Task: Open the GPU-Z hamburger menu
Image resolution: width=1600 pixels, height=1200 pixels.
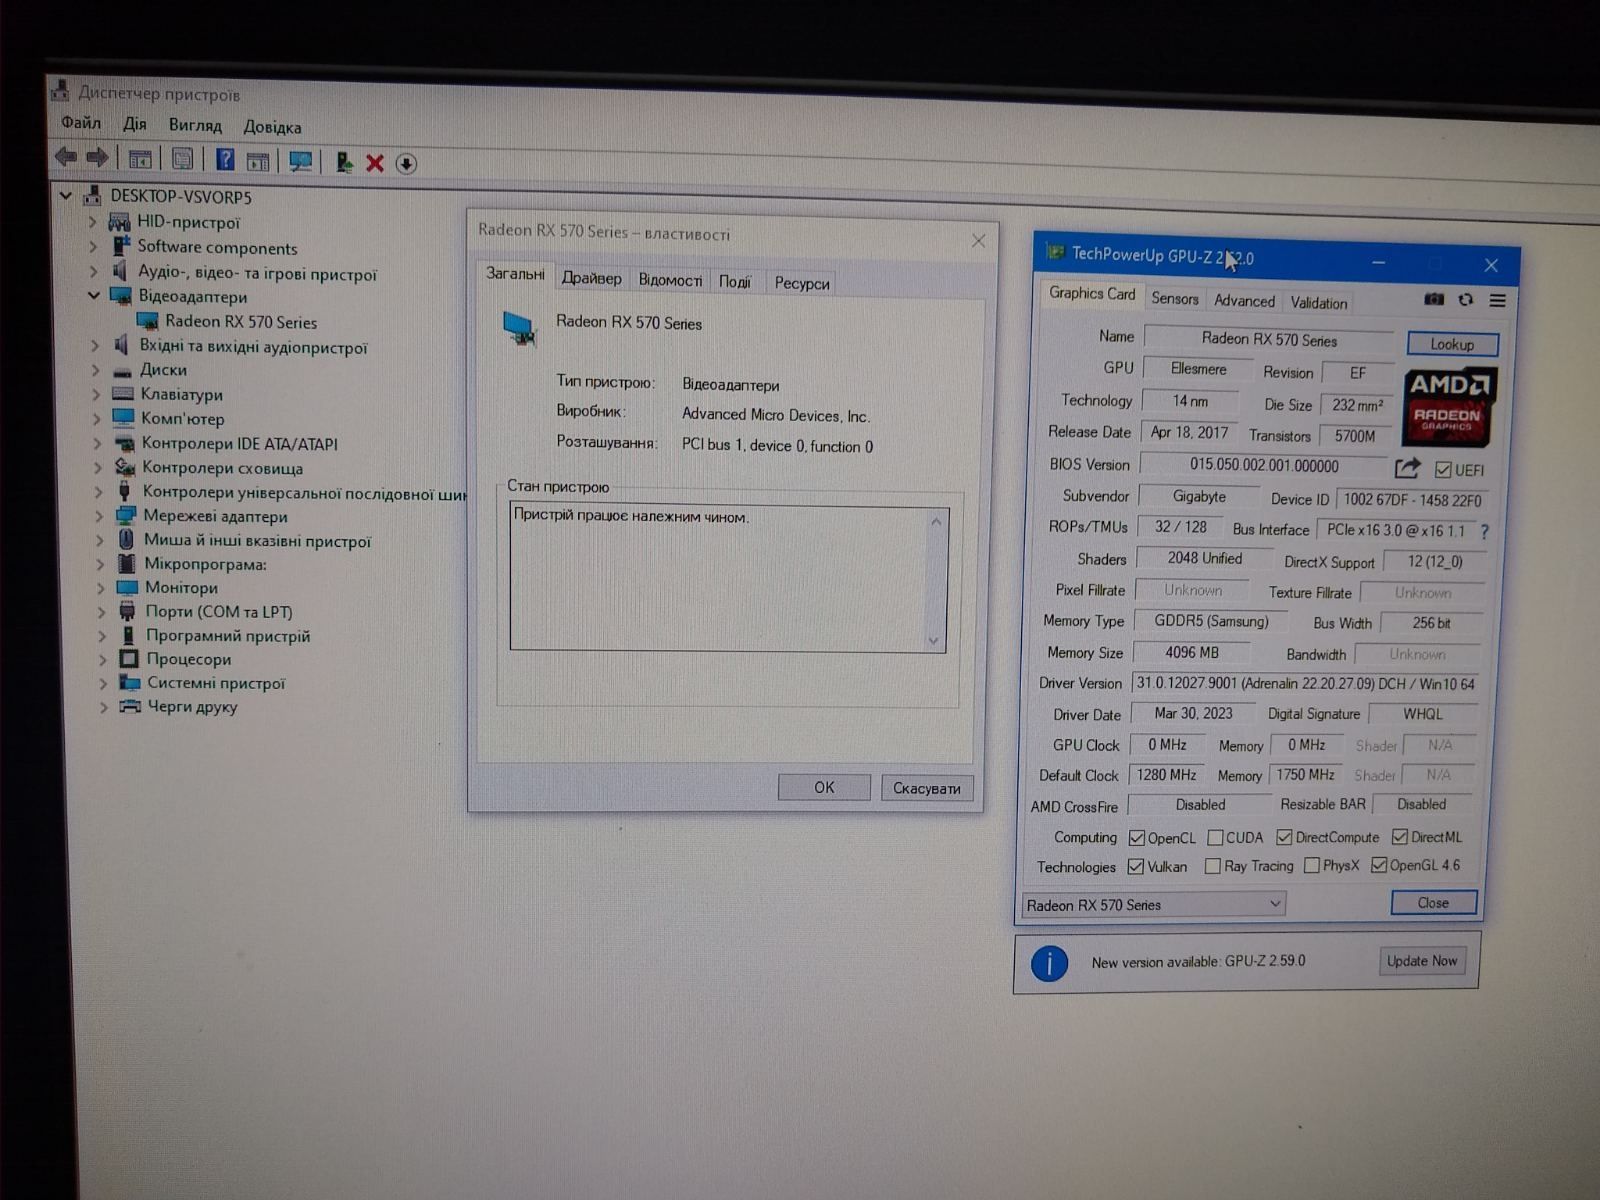Action: coord(1497,300)
